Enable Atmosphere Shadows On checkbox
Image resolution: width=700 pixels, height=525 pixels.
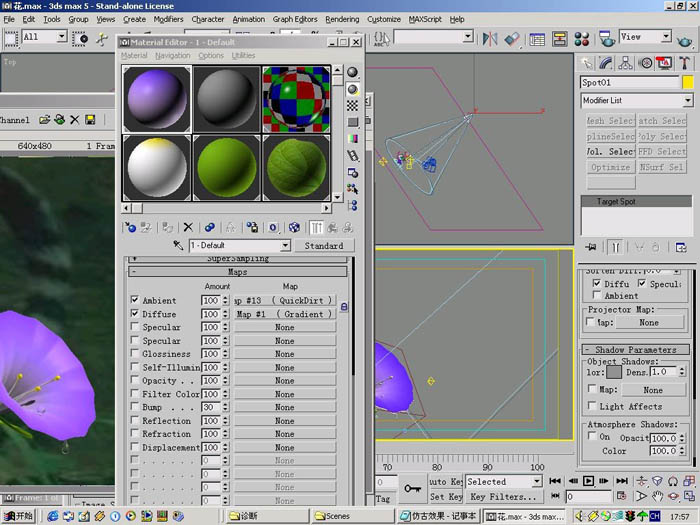592,436
